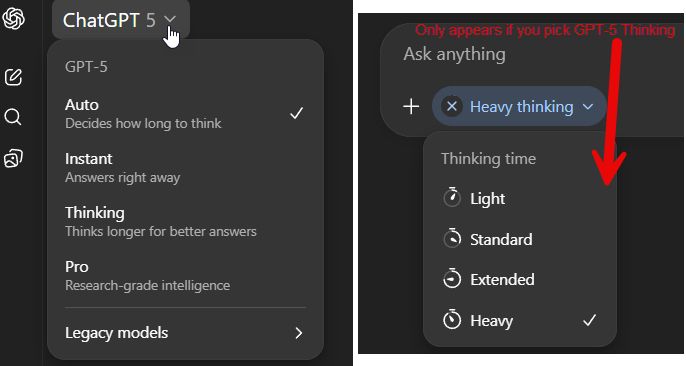Screen dimensions: 686x366
Task: Select Heavy thinking time option
Action: (520, 321)
